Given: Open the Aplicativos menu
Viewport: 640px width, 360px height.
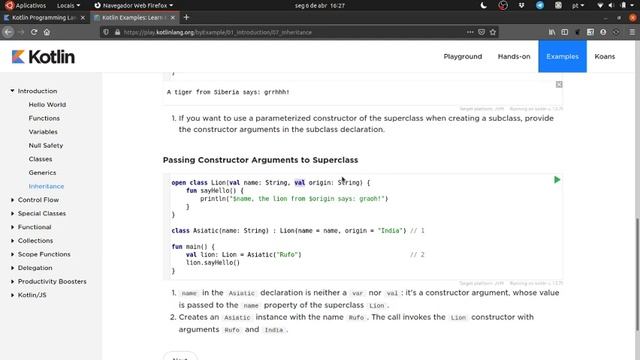Looking at the screenshot, I should pyautogui.click(x=26, y=5).
